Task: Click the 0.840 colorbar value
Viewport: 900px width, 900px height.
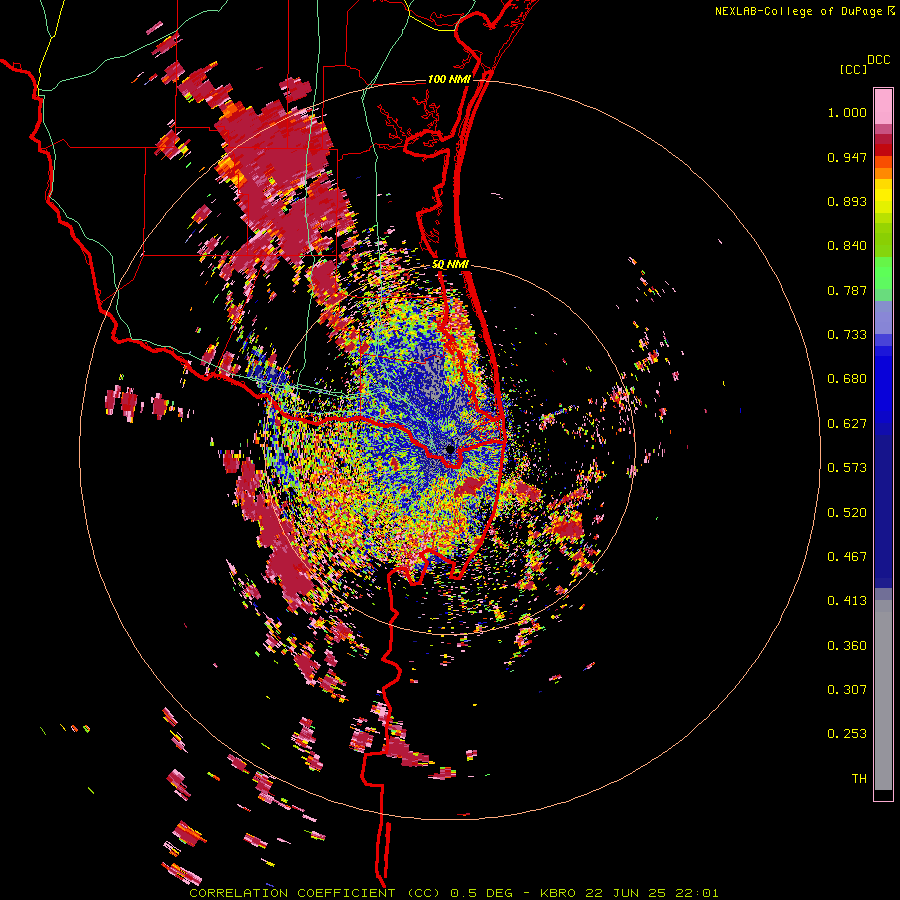Action: tap(847, 246)
